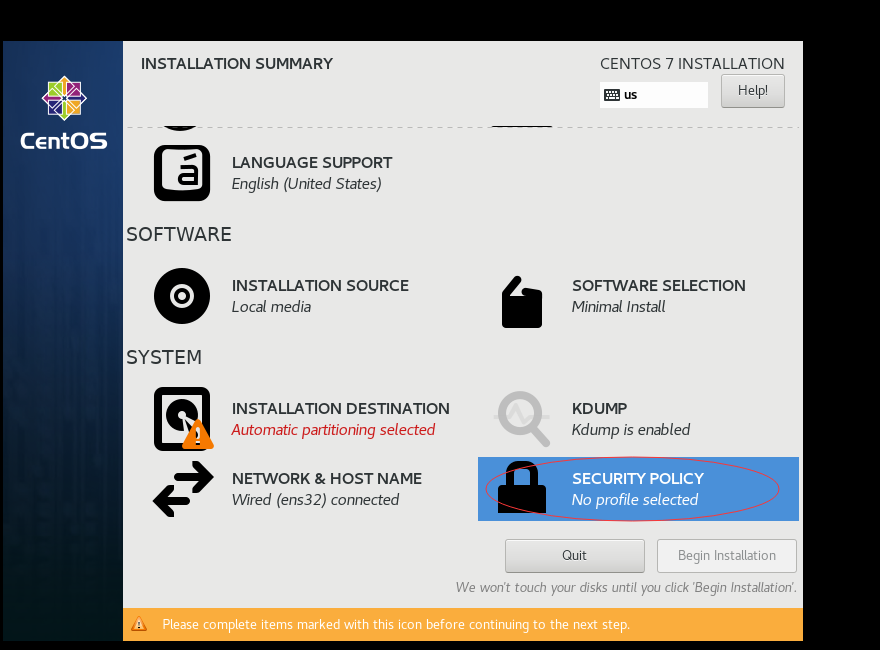
Task: Open the Software Selection package icon
Action: (522, 302)
